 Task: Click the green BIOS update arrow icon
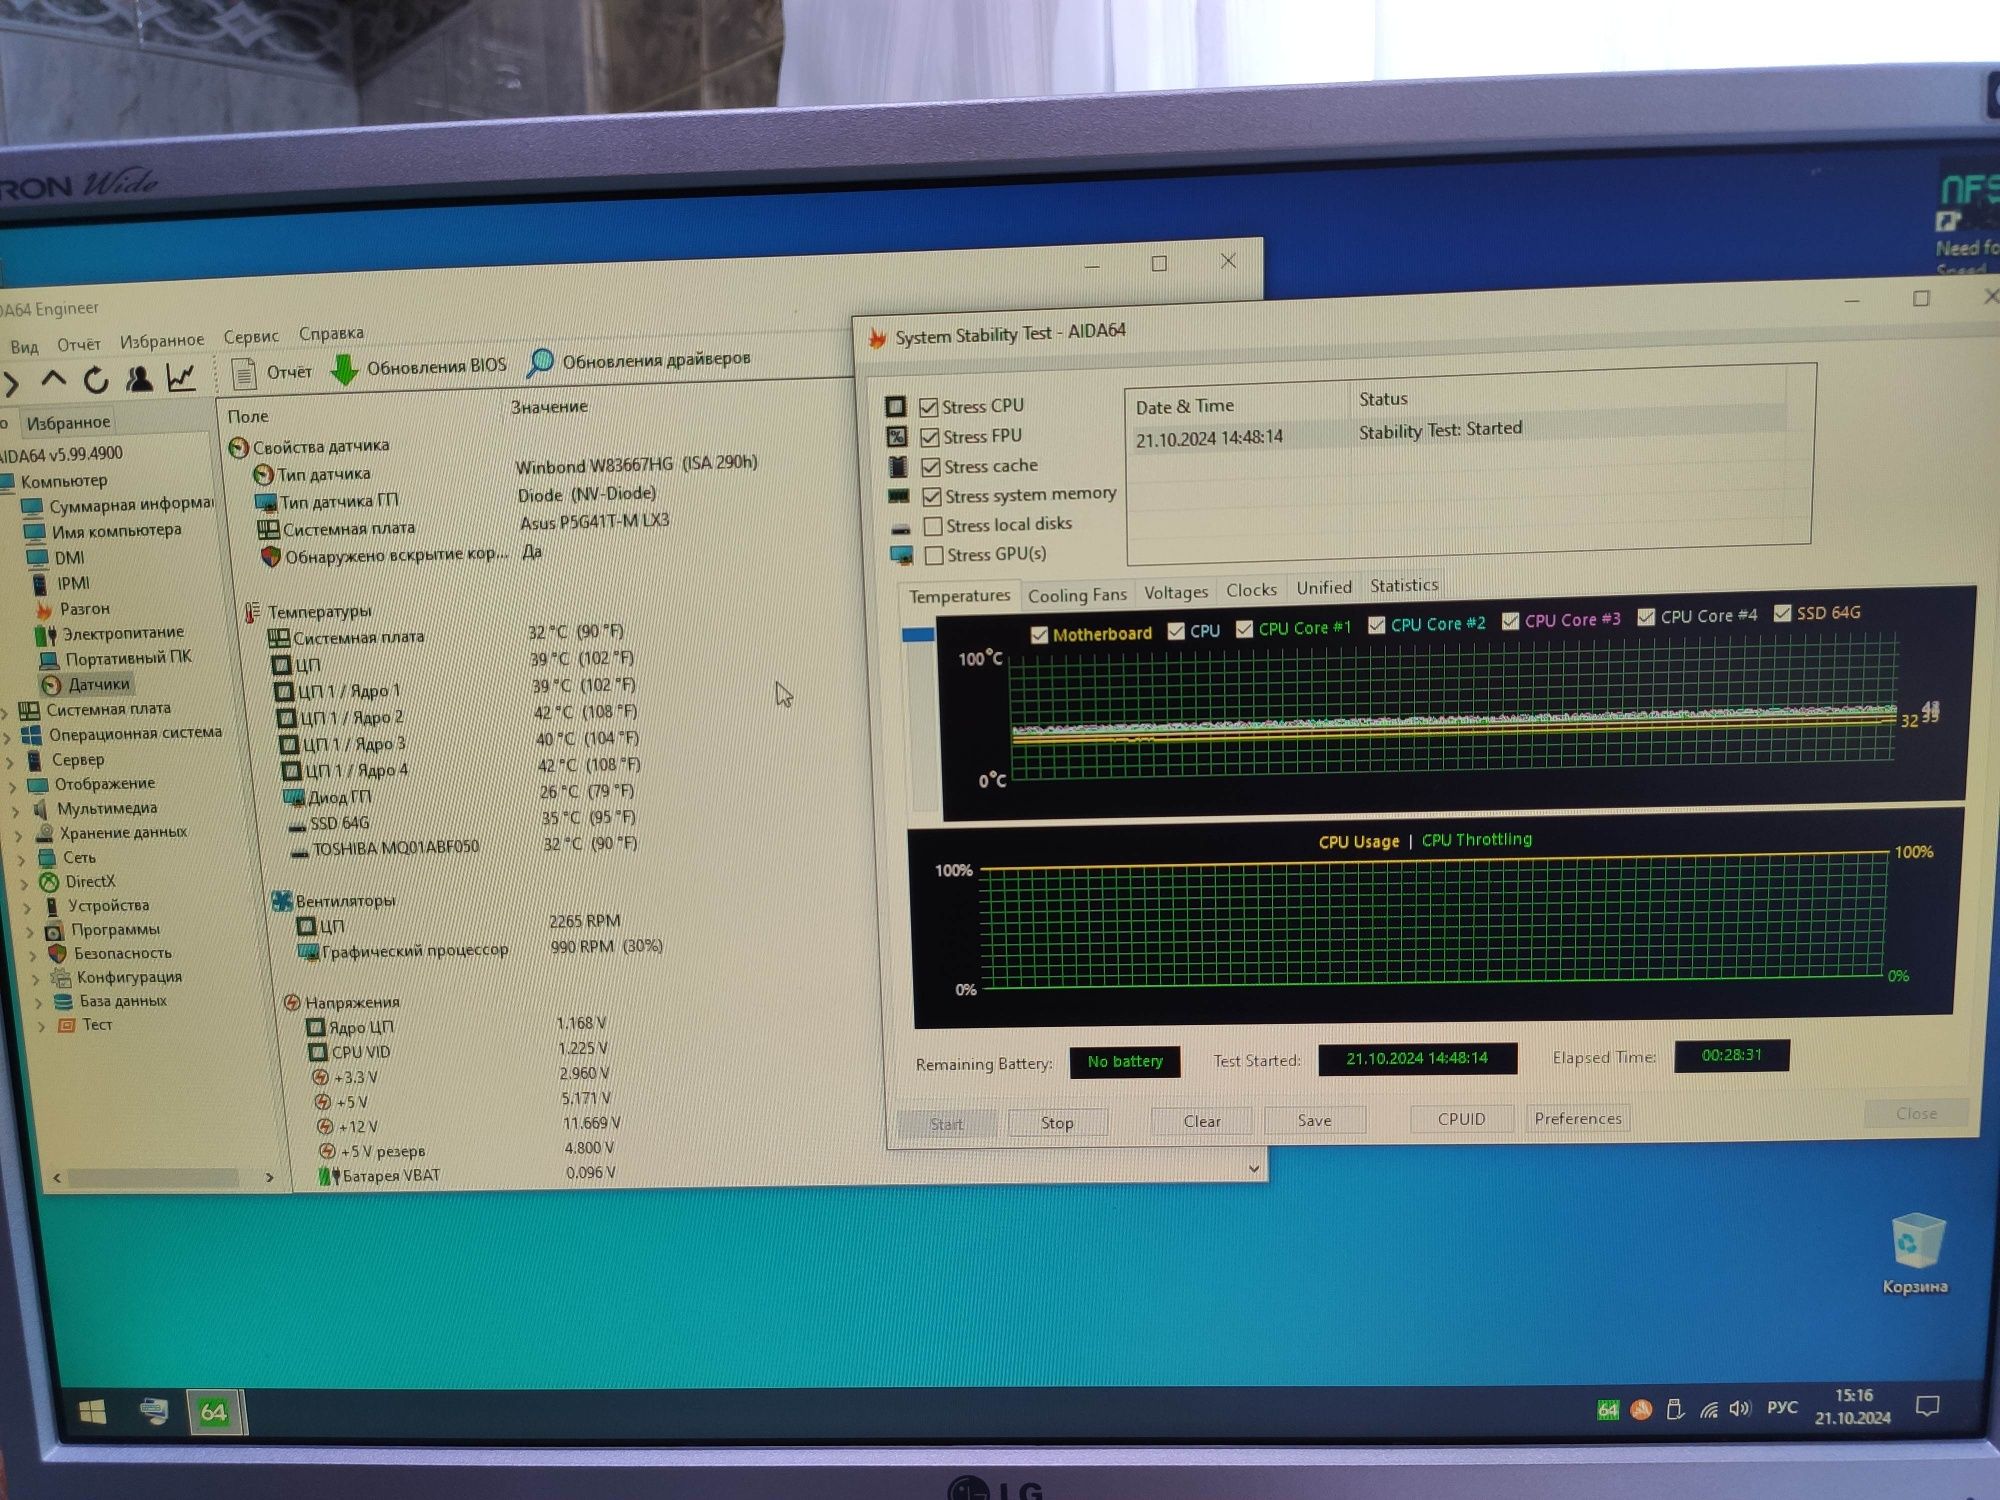coord(344,369)
